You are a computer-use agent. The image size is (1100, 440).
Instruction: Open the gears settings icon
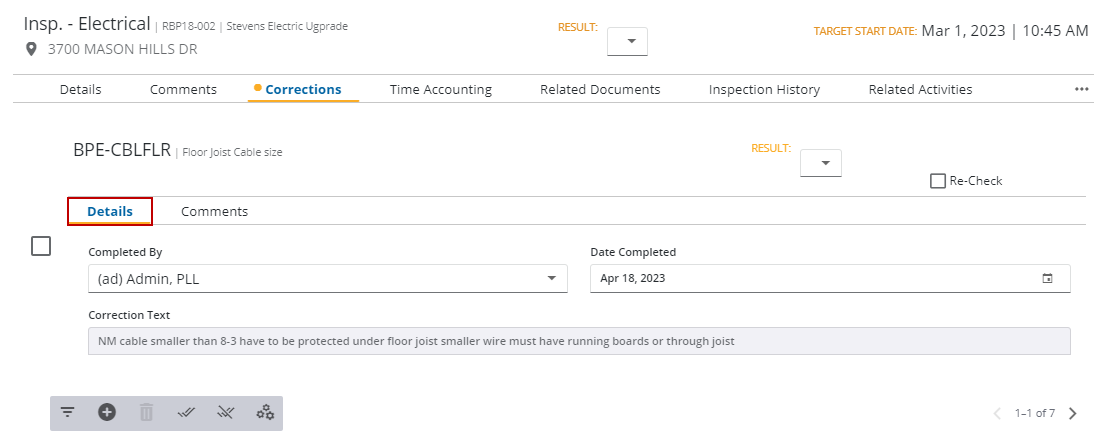click(265, 412)
